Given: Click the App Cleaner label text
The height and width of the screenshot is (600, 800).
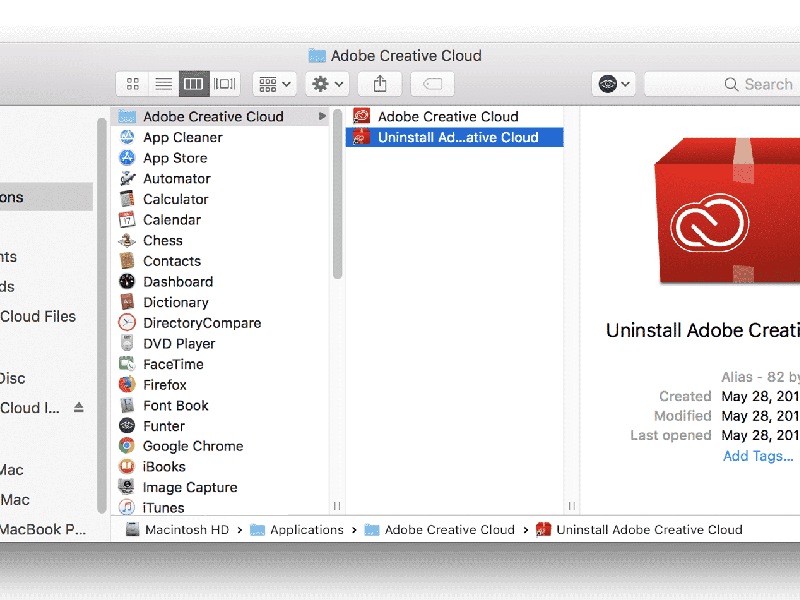Looking at the screenshot, I should (183, 137).
